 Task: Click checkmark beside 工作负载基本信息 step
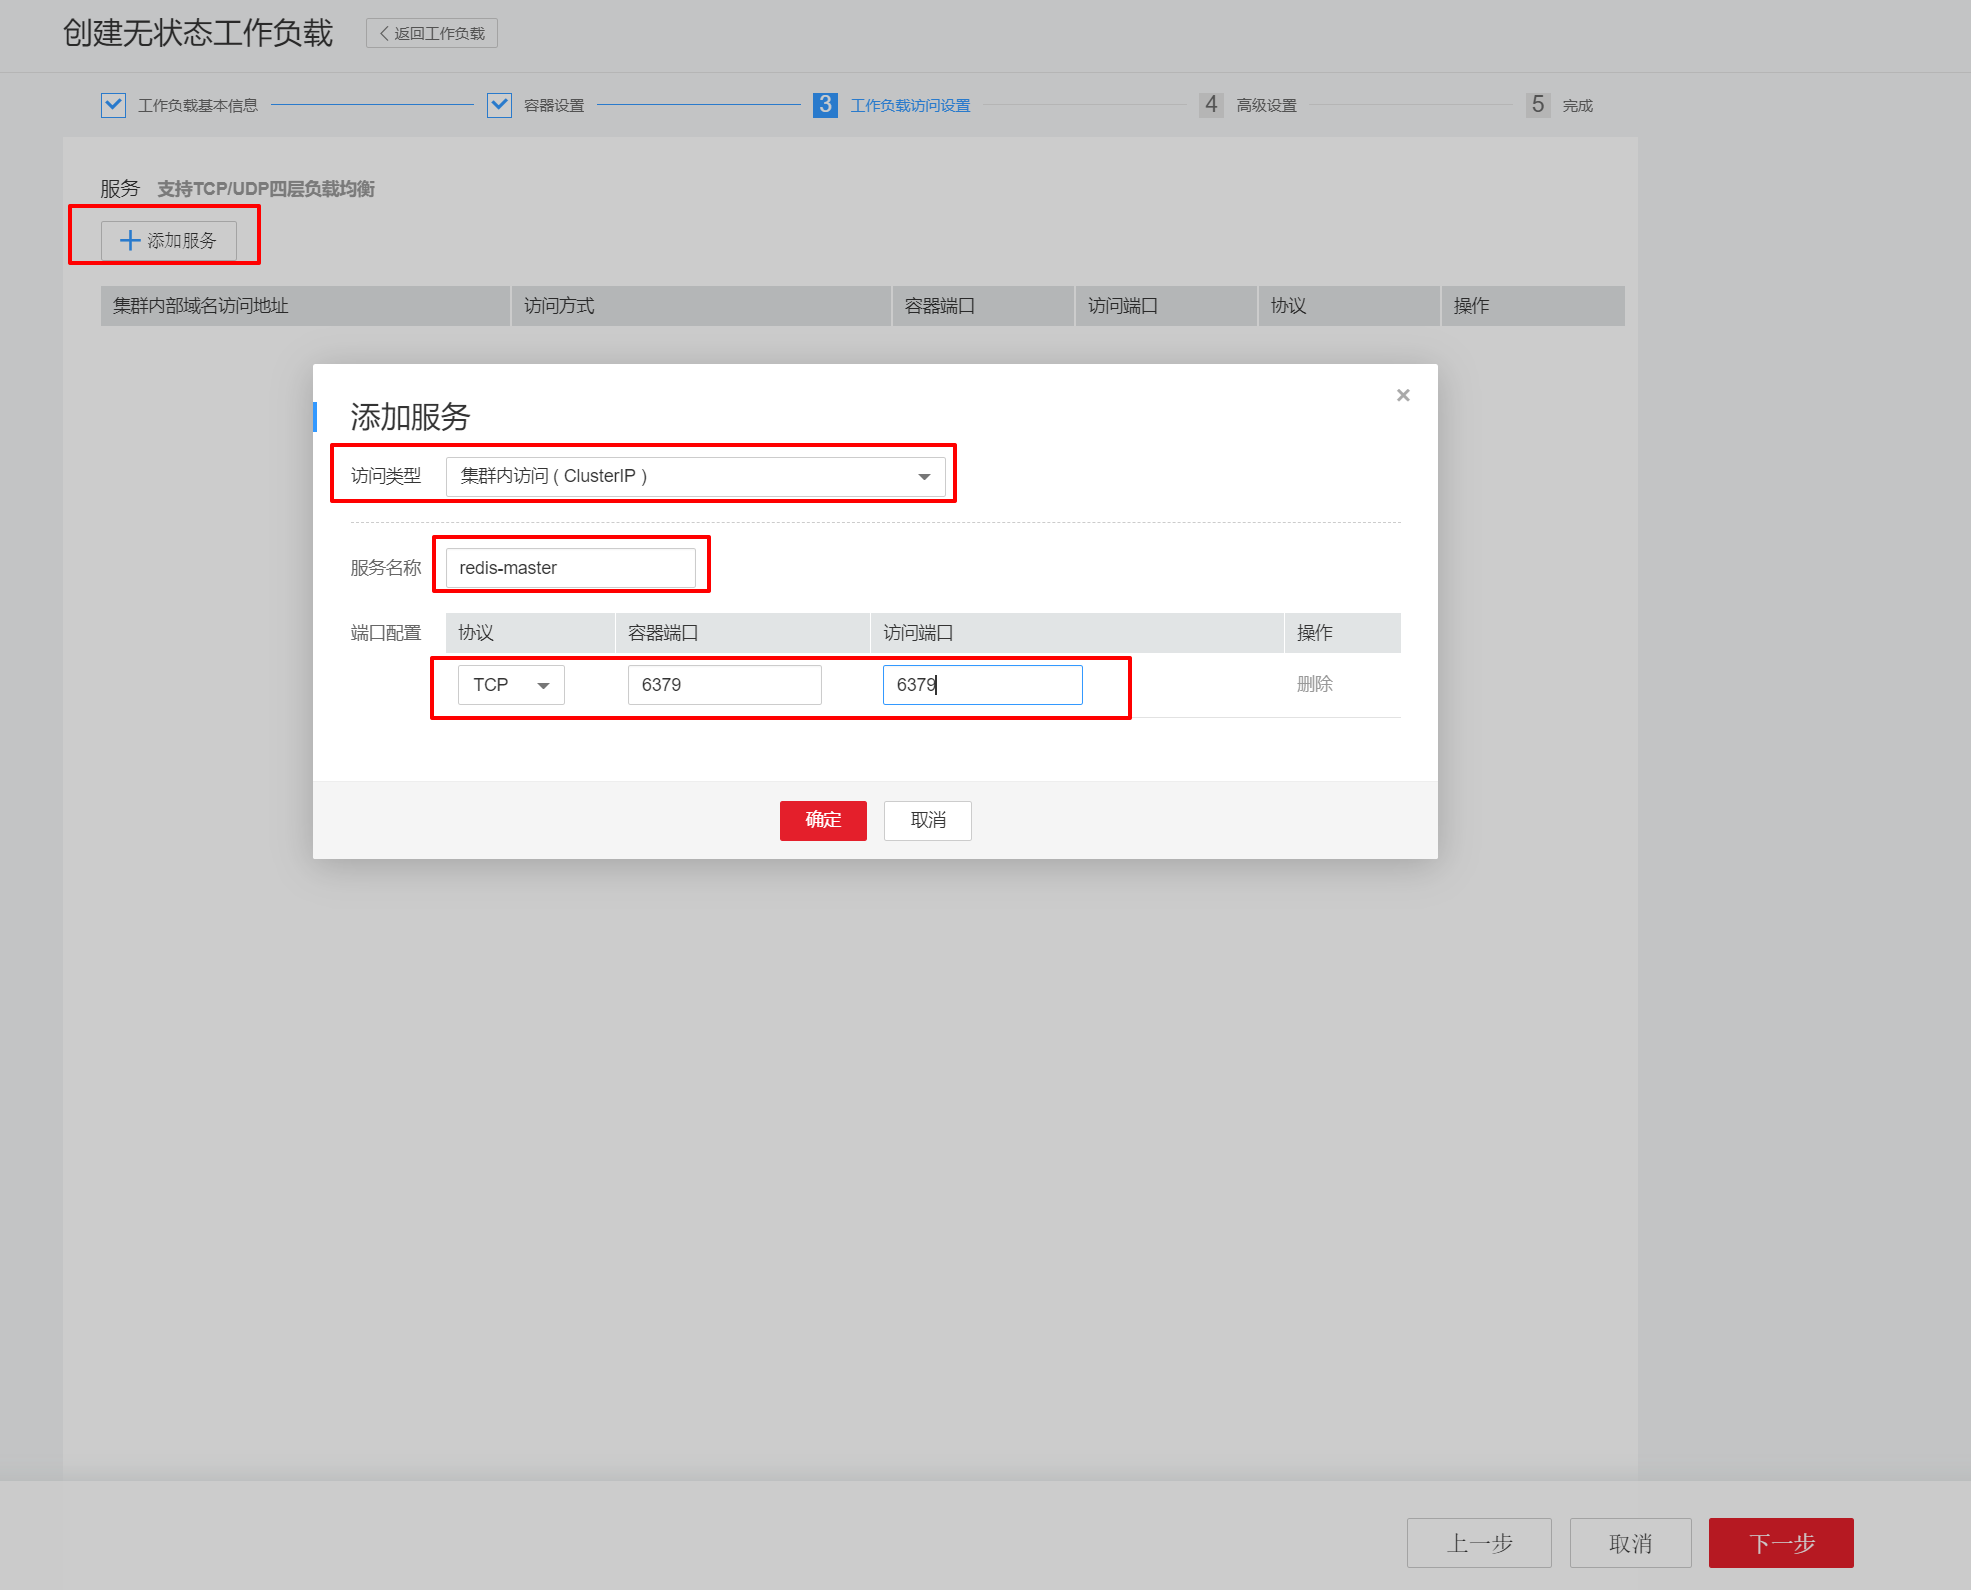click(113, 105)
